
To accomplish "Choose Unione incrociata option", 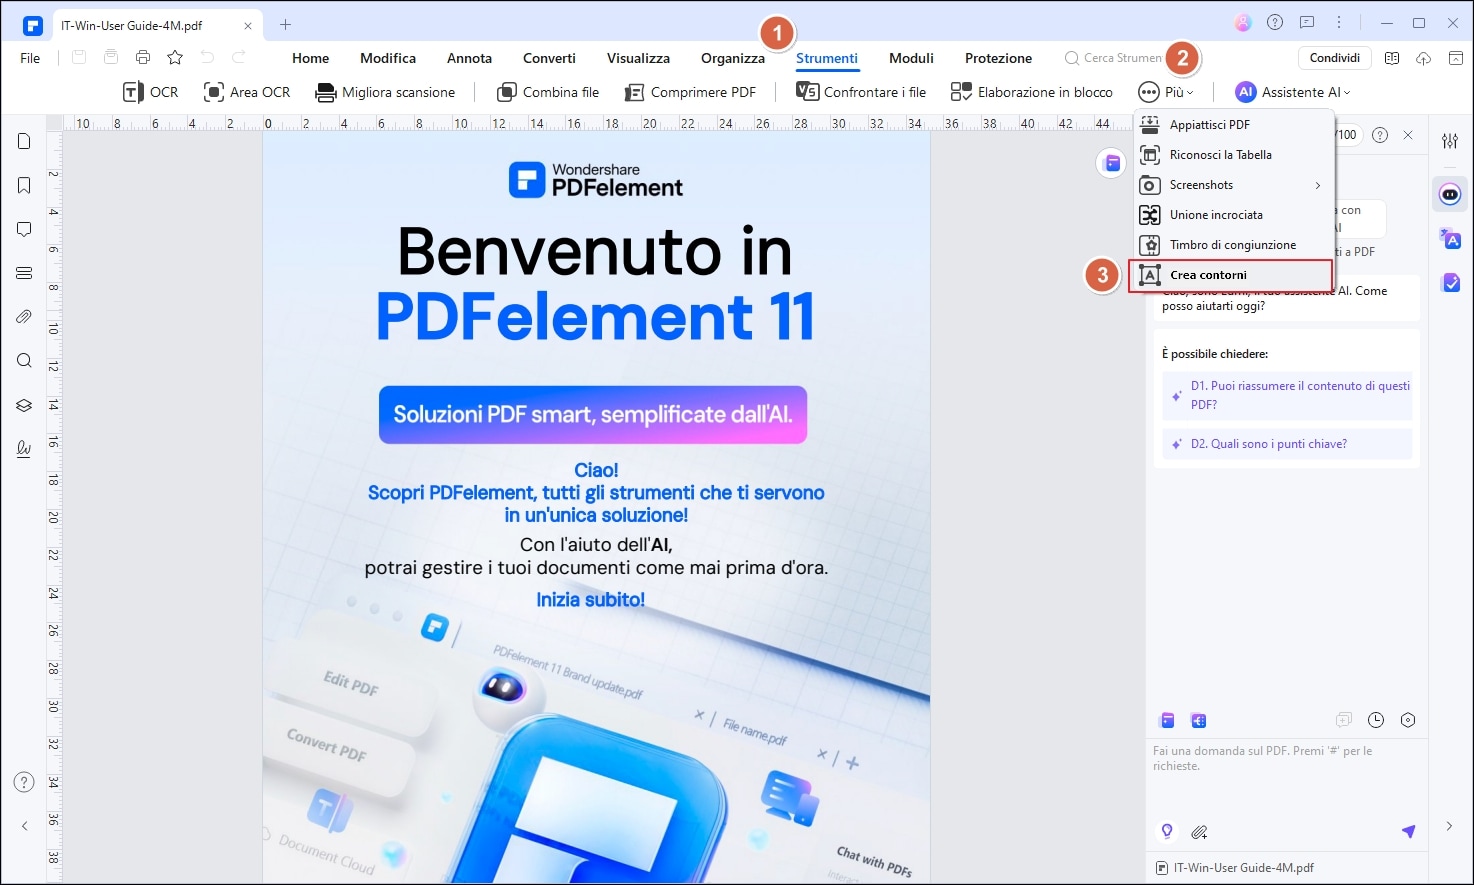I will click(x=1234, y=215).
